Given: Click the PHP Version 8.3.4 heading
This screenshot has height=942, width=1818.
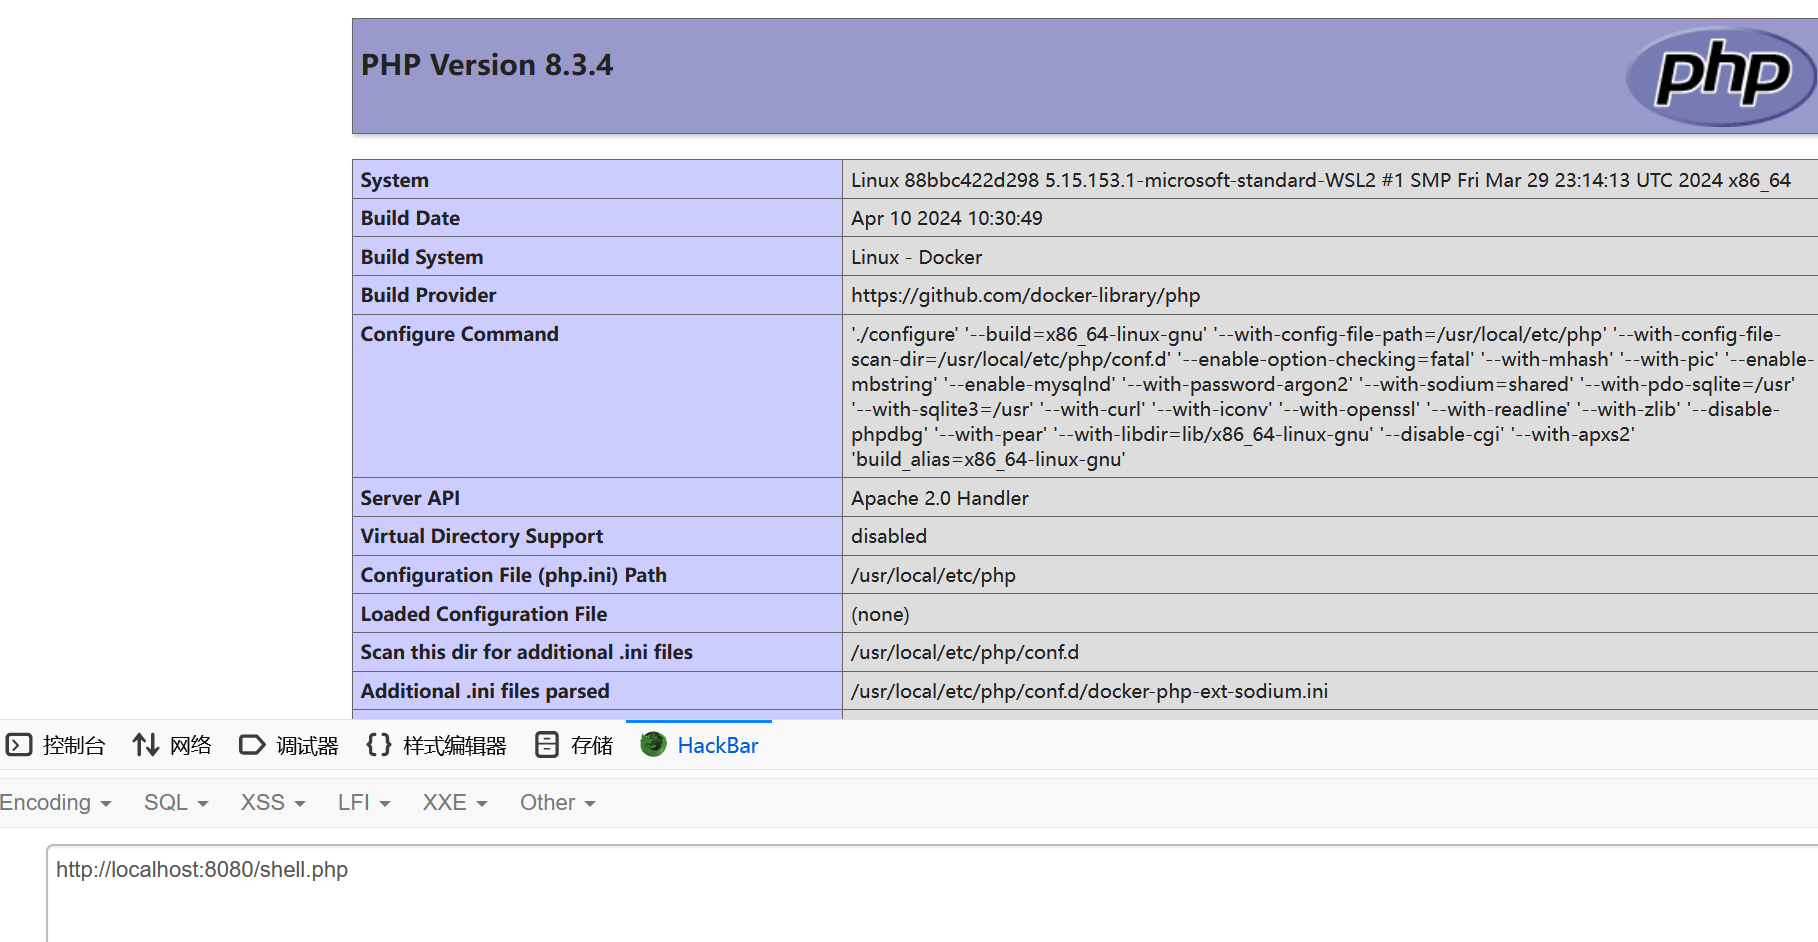Looking at the screenshot, I should tap(487, 66).
